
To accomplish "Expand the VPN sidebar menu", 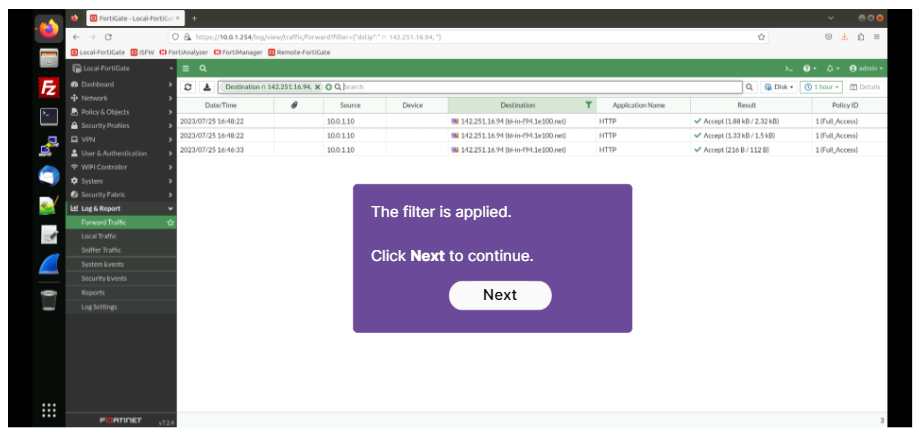I will pyautogui.click(x=121, y=139).
